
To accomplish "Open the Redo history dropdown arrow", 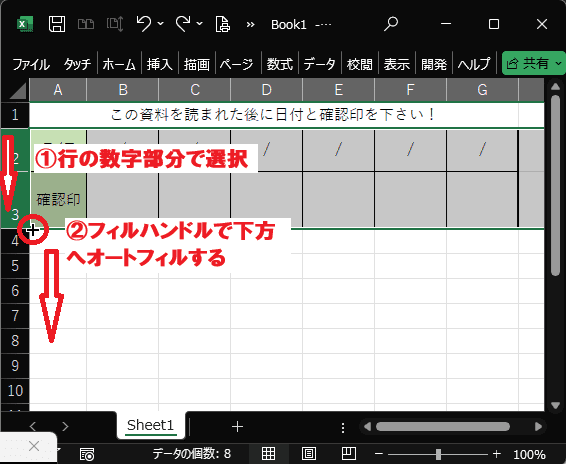I will 199,24.
